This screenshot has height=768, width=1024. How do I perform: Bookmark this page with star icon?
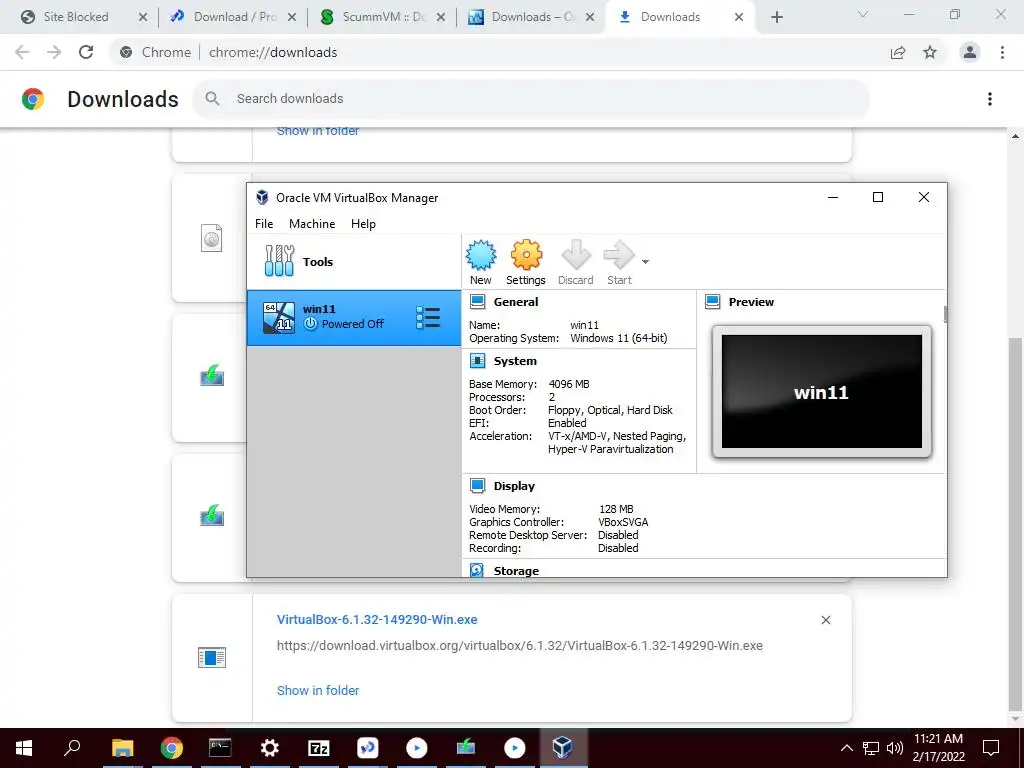(x=930, y=52)
